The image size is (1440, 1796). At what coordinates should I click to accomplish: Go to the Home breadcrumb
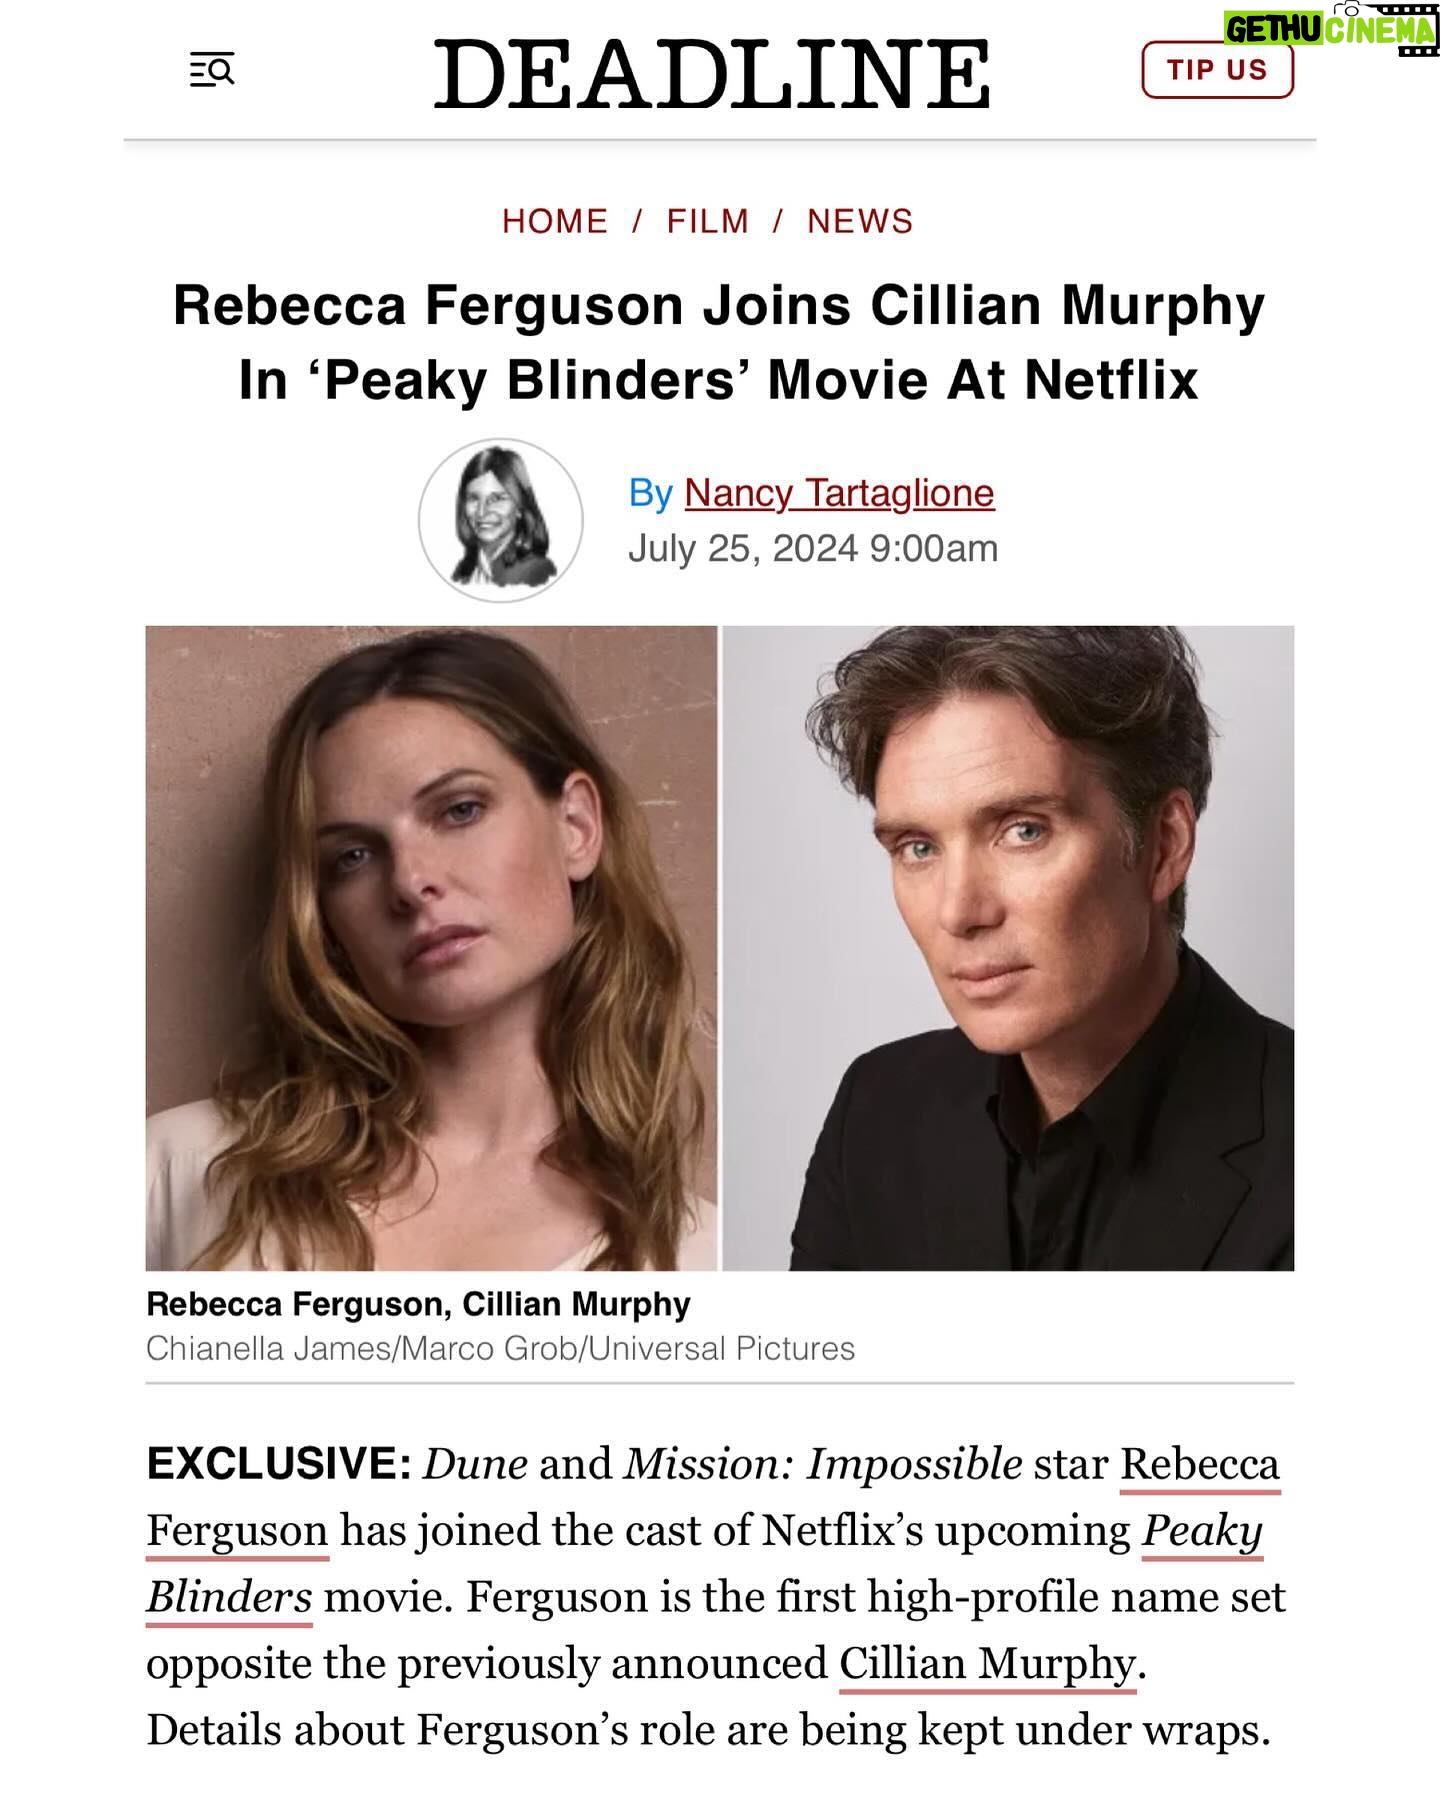[555, 221]
